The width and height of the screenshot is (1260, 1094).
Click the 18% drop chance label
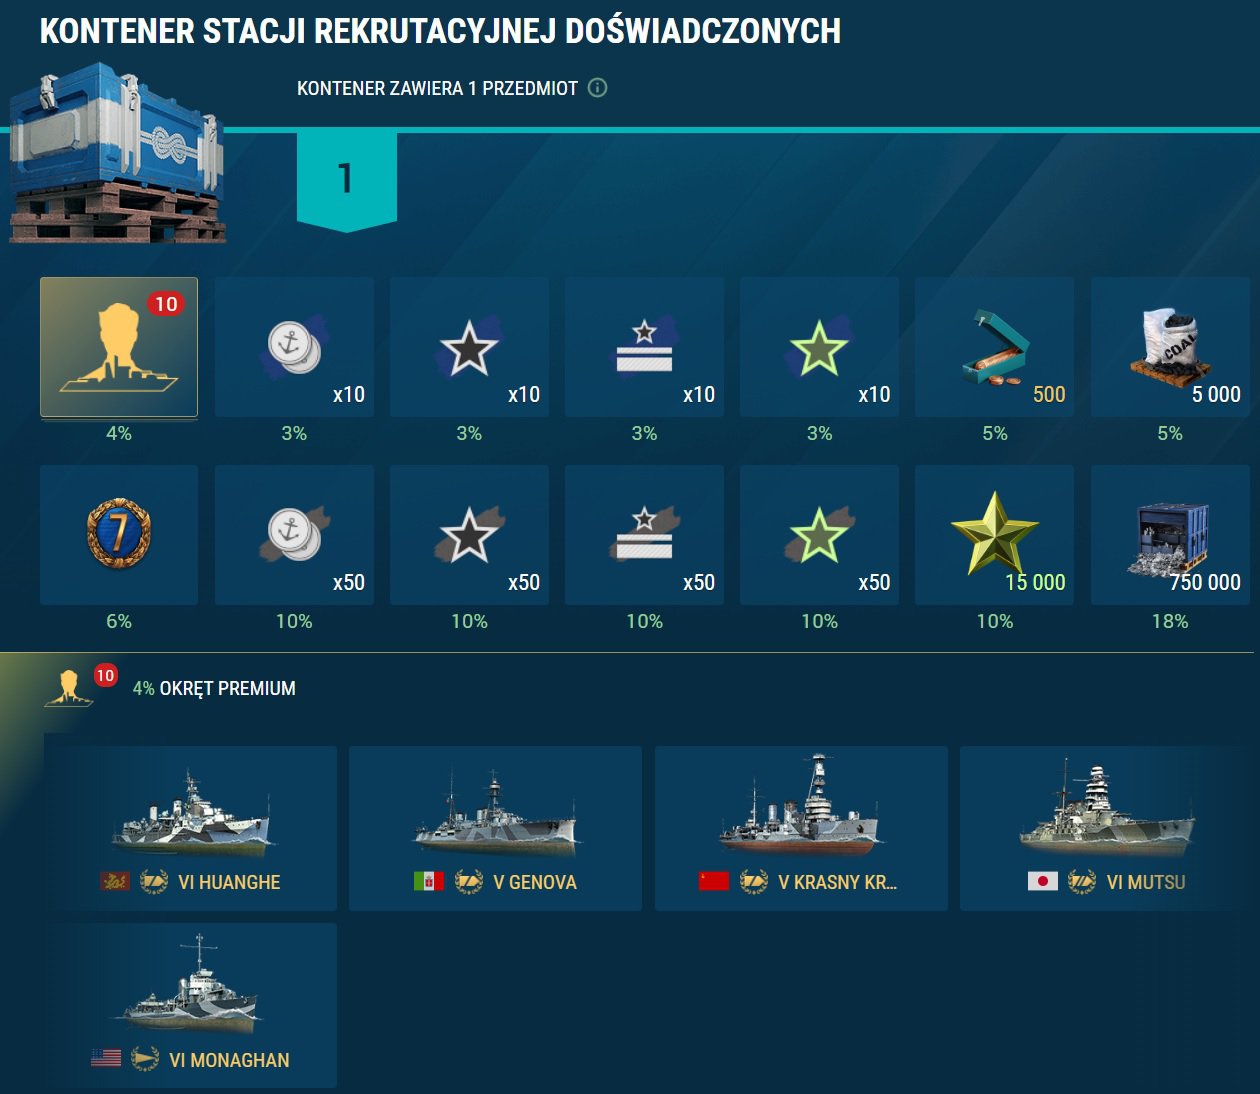point(1170,621)
